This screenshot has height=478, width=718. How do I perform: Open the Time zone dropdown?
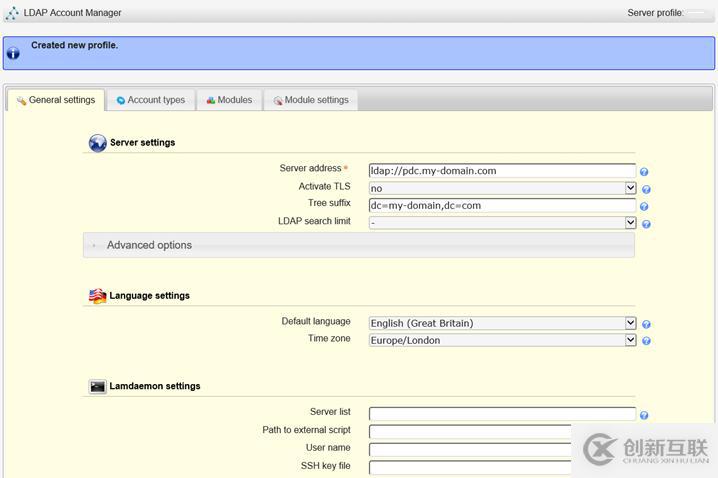502,340
